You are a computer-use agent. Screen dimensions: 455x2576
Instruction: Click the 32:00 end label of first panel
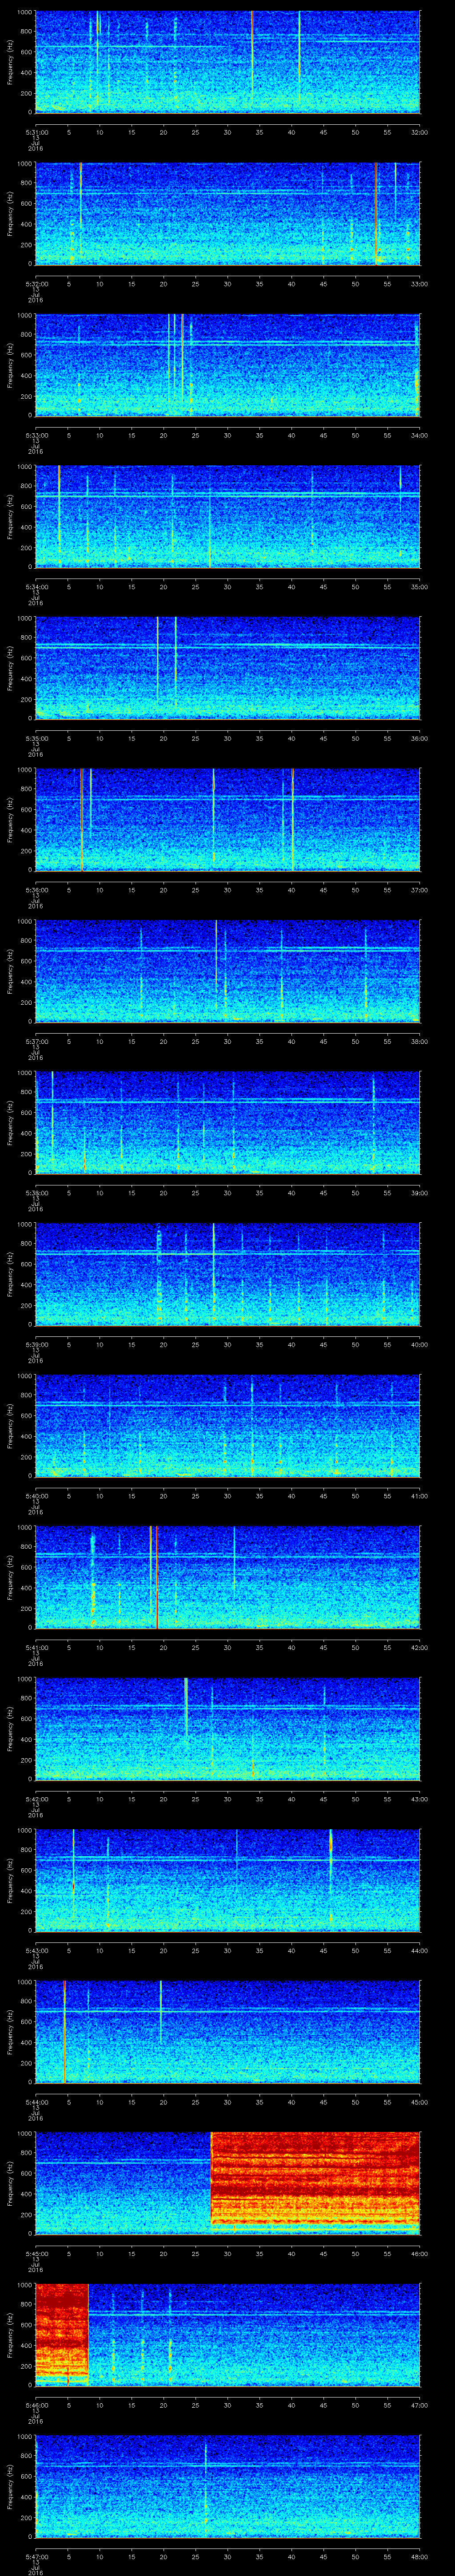coord(419,132)
